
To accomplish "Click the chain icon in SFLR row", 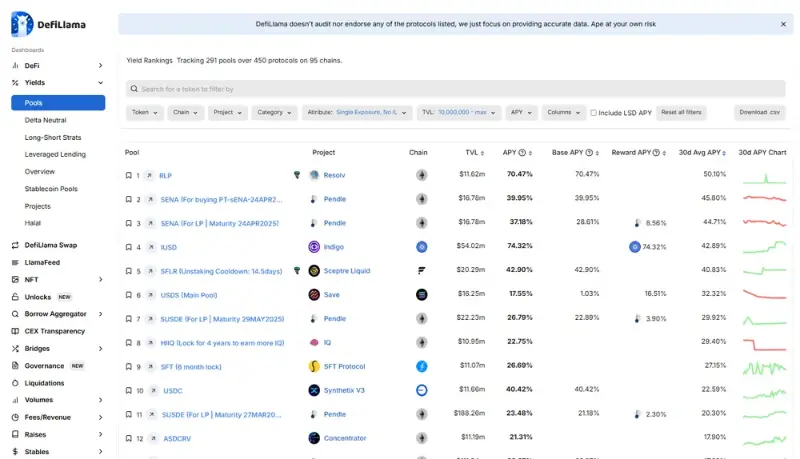I will click(x=421, y=271).
